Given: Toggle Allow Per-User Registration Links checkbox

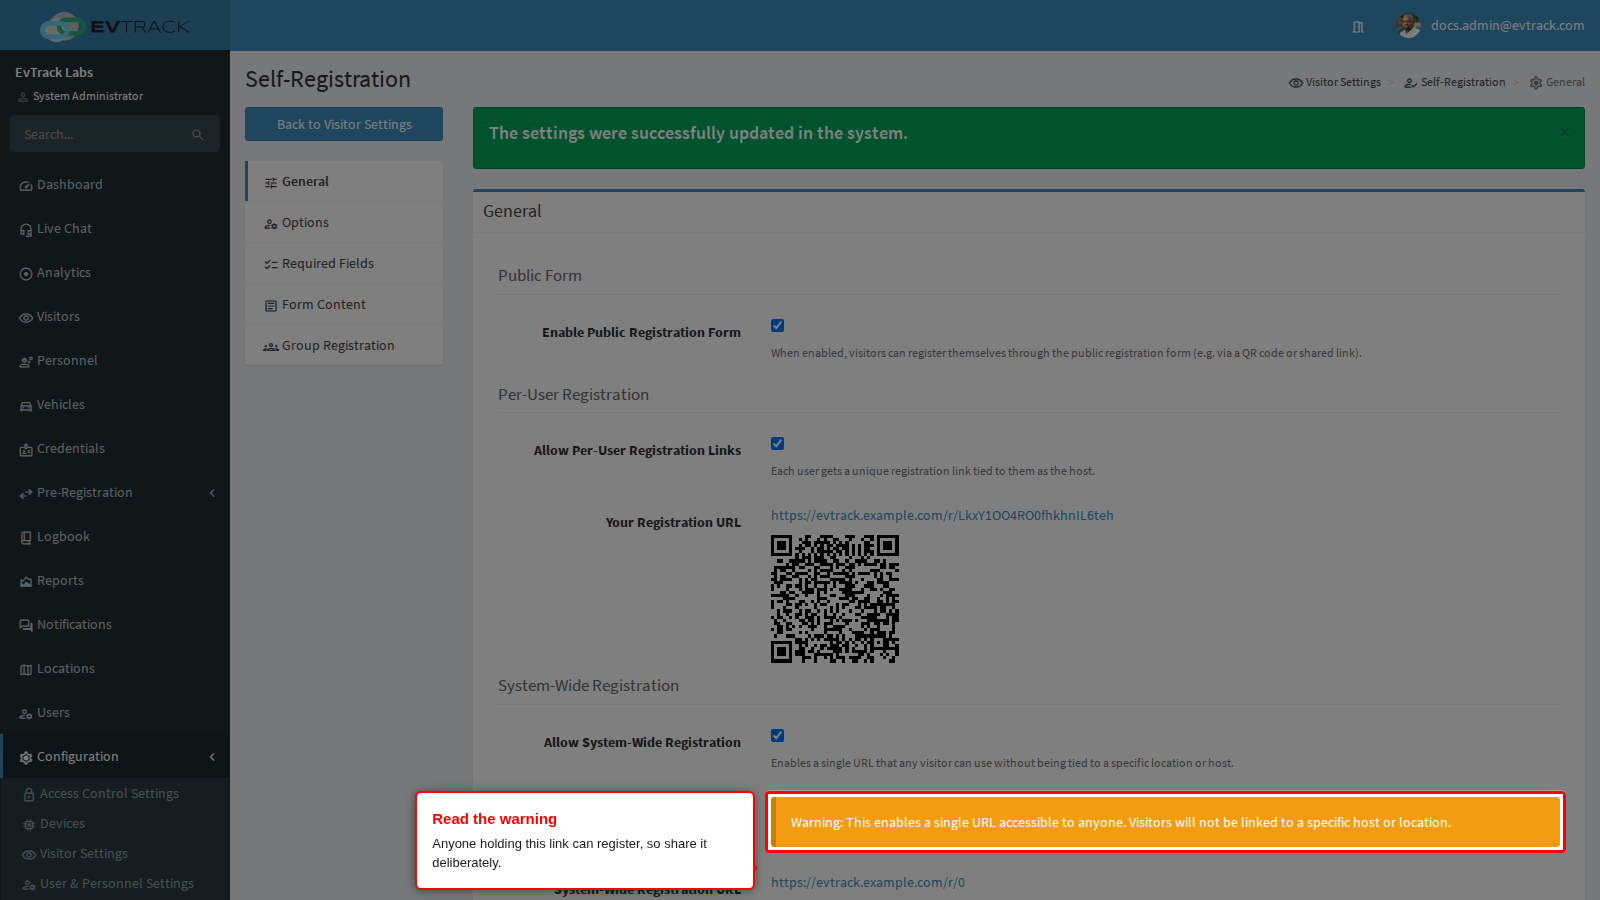Looking at the screenshot, I should click(x=777, y=444).
